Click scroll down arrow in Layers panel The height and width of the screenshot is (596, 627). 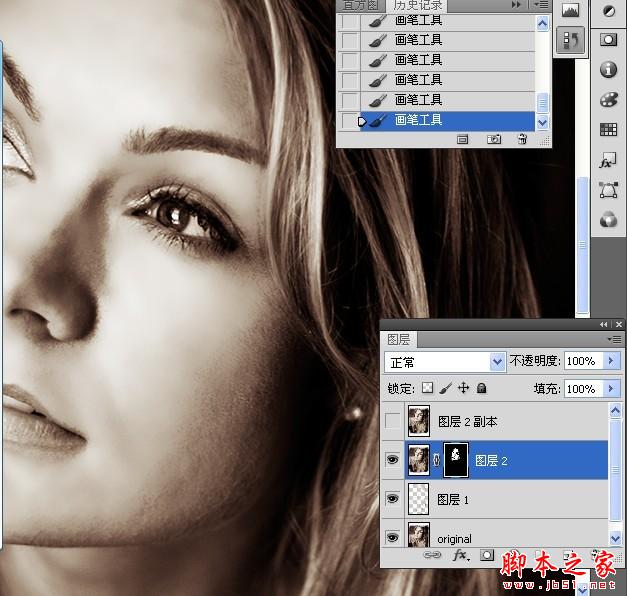(615, 538)
